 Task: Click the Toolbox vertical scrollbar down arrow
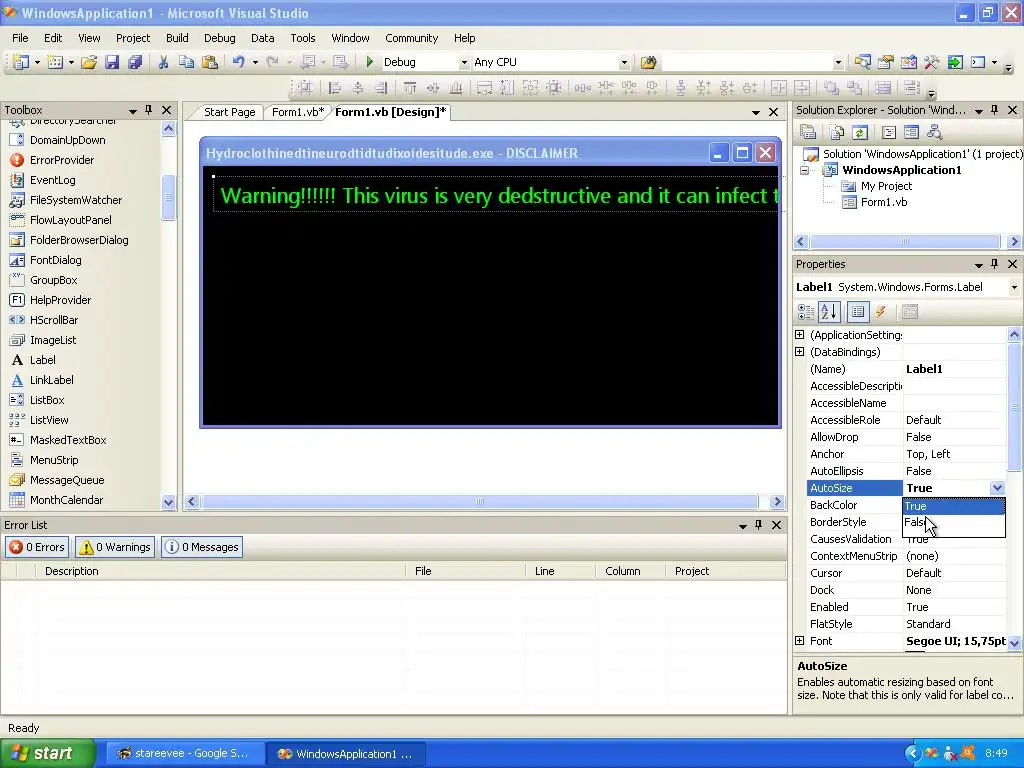pyautogui.click(x=168, y=502)
